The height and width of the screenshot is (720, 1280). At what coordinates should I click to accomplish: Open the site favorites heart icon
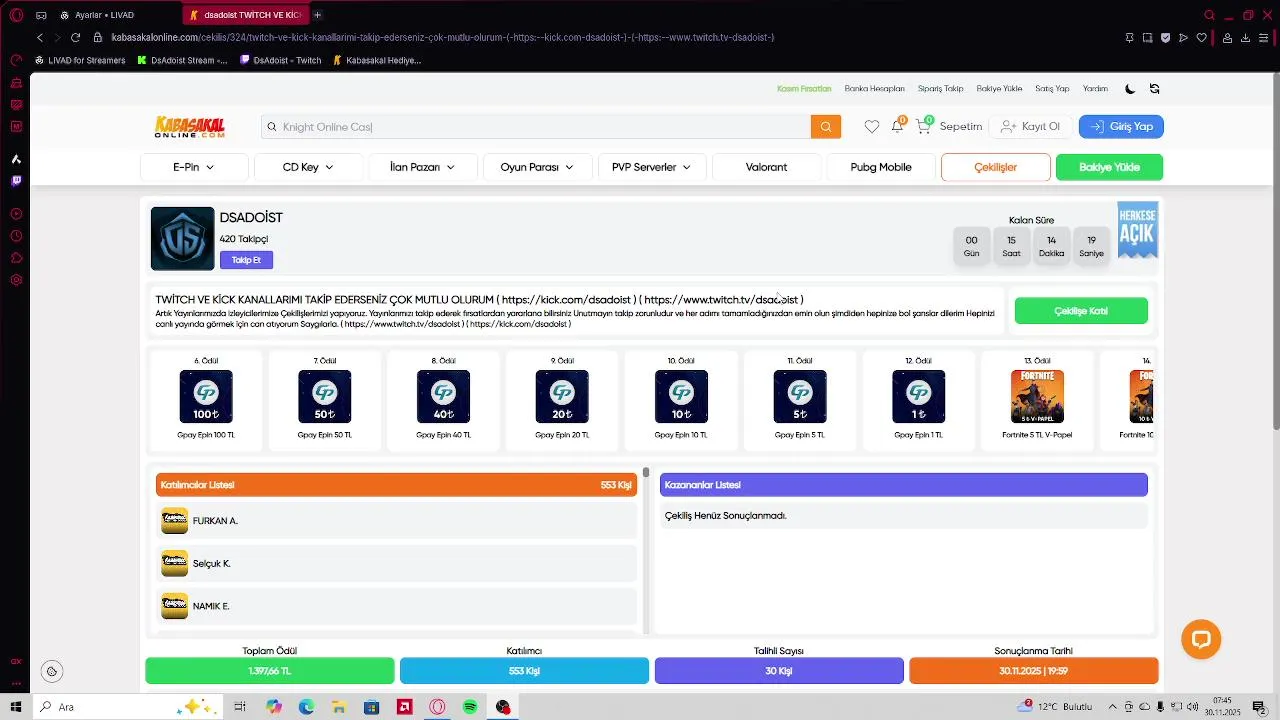[872, 127]
